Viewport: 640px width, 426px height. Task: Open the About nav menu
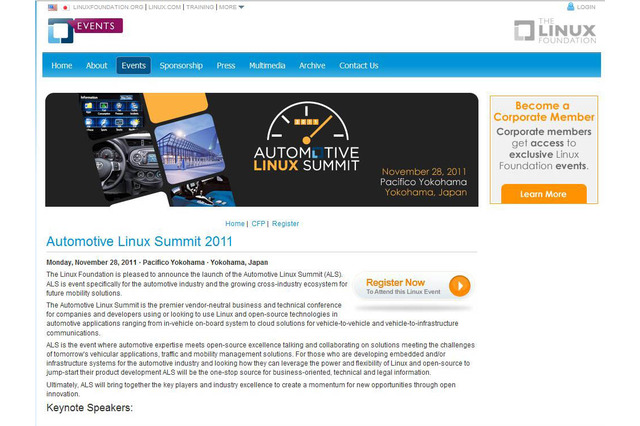coord(96,65)
